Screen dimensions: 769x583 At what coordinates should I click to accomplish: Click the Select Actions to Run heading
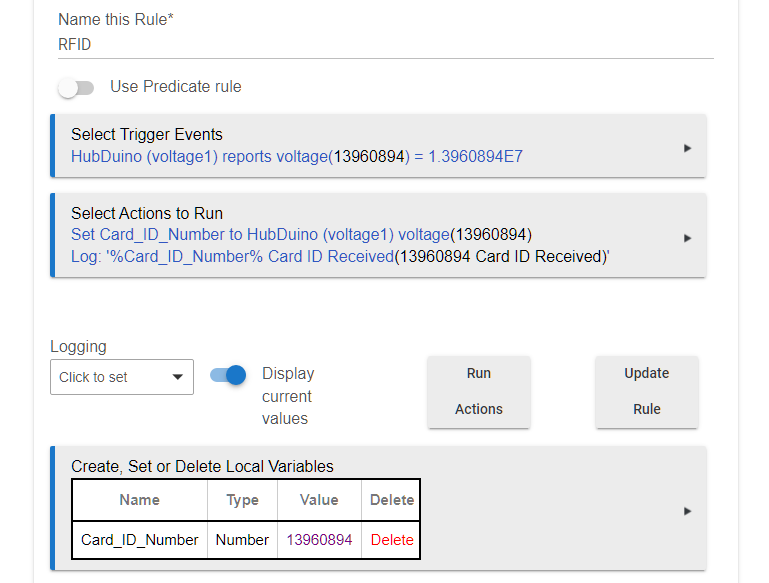pos(147,213)
